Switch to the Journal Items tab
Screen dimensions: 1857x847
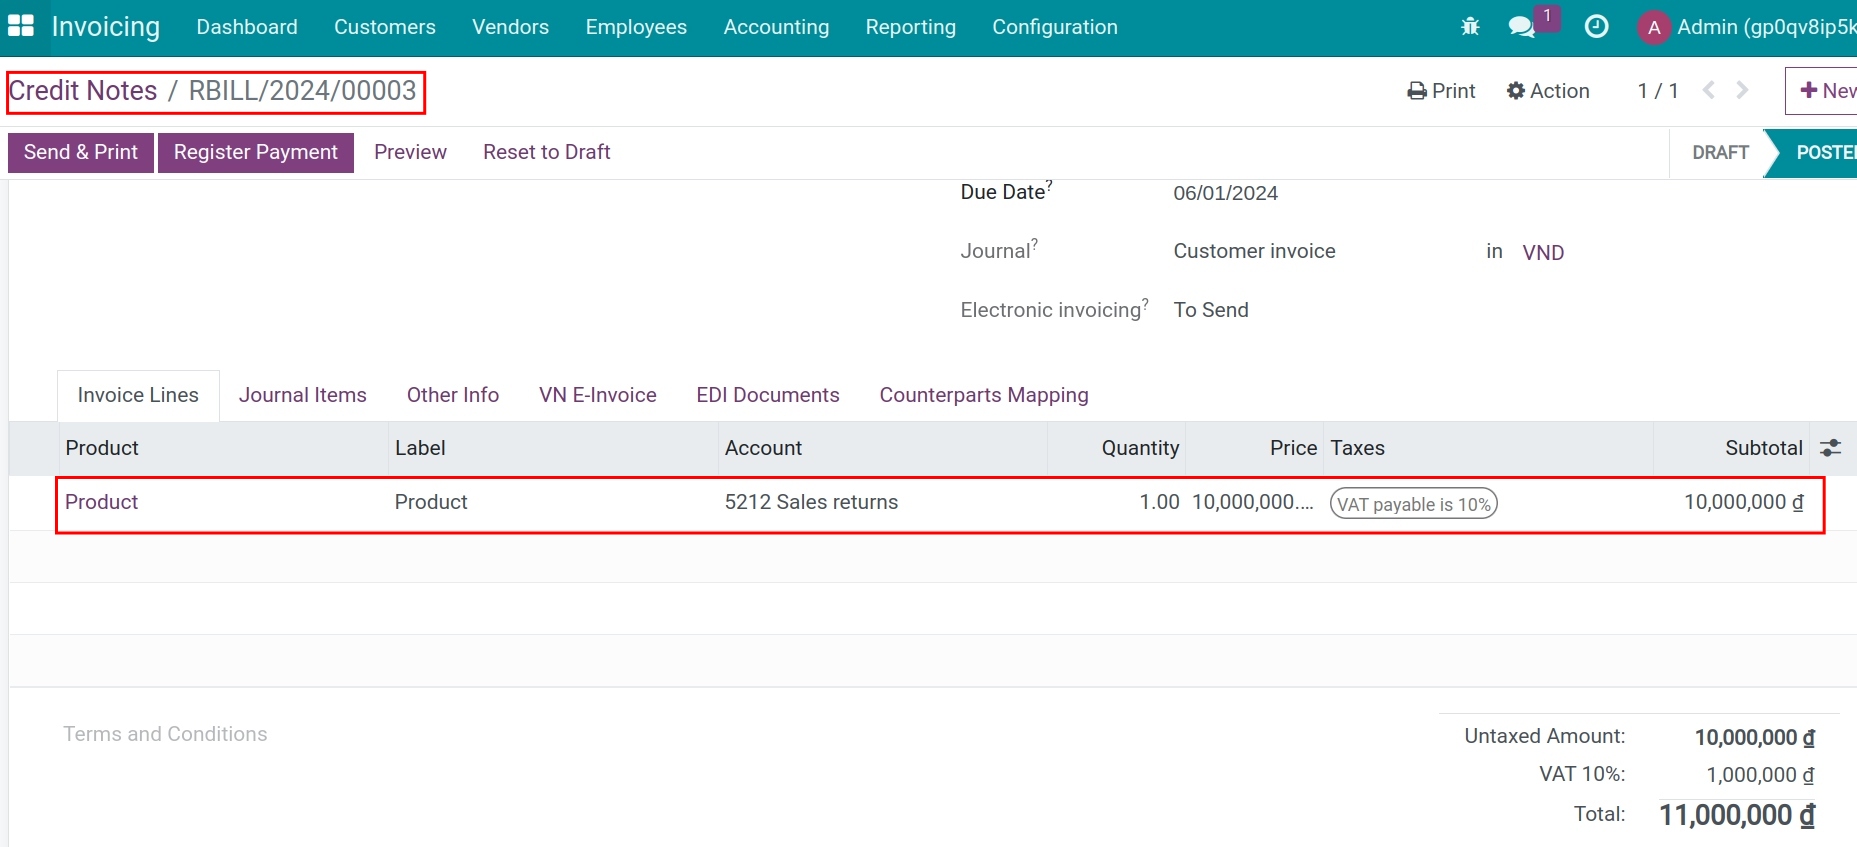tap(303, 395)
